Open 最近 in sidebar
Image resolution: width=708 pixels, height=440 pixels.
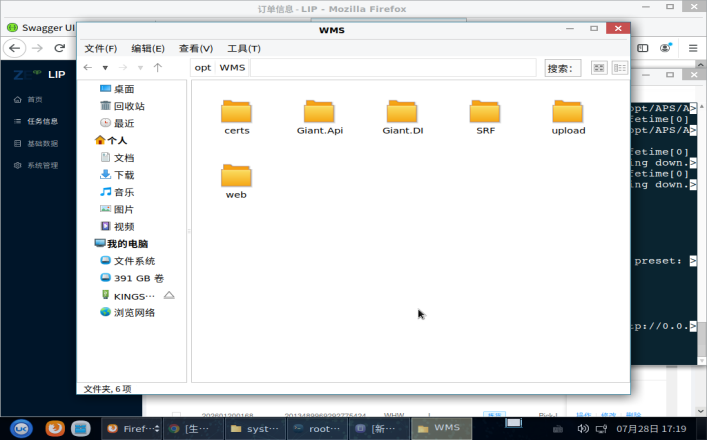click(x=117, y=123)
